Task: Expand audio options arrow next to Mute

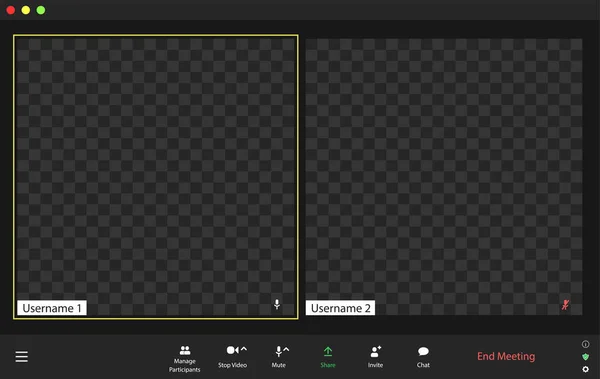Action: 286,349
